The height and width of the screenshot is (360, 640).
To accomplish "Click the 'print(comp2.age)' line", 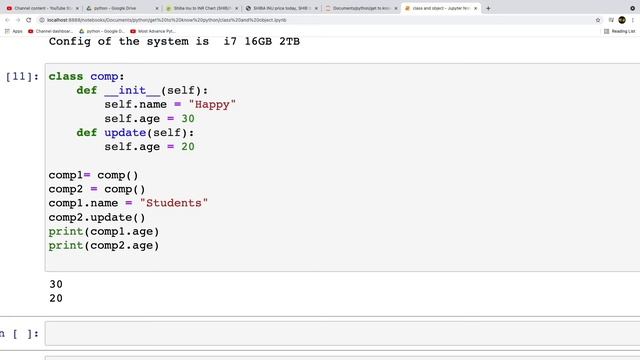I will tap(104, 246).
